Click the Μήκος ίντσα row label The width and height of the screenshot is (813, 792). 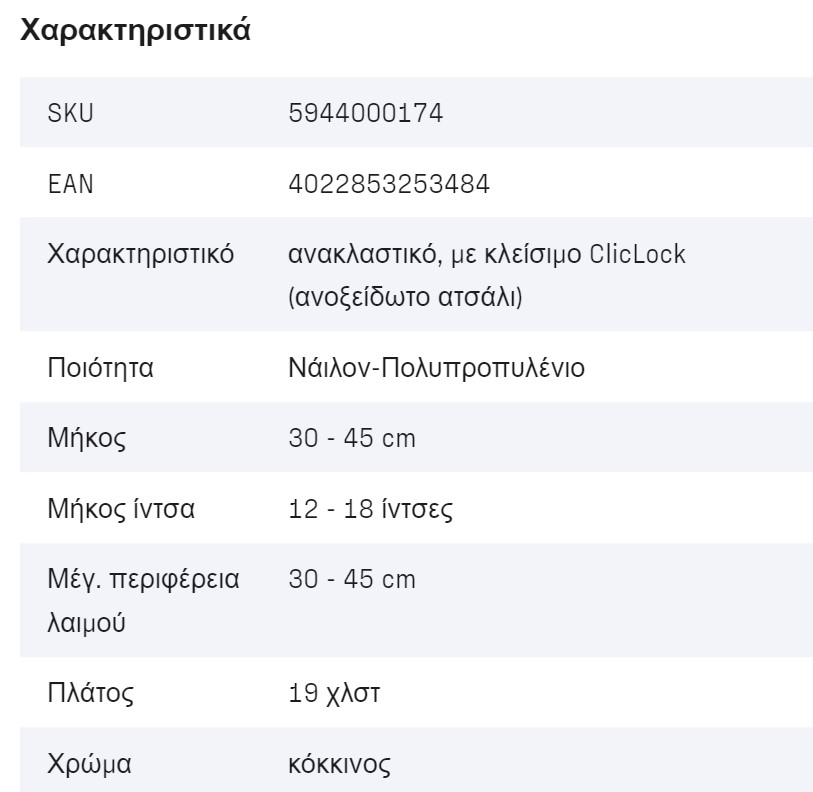click(121, 509)
